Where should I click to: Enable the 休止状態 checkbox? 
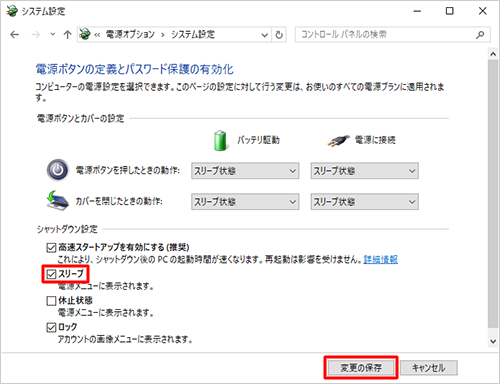pos(51,301)
